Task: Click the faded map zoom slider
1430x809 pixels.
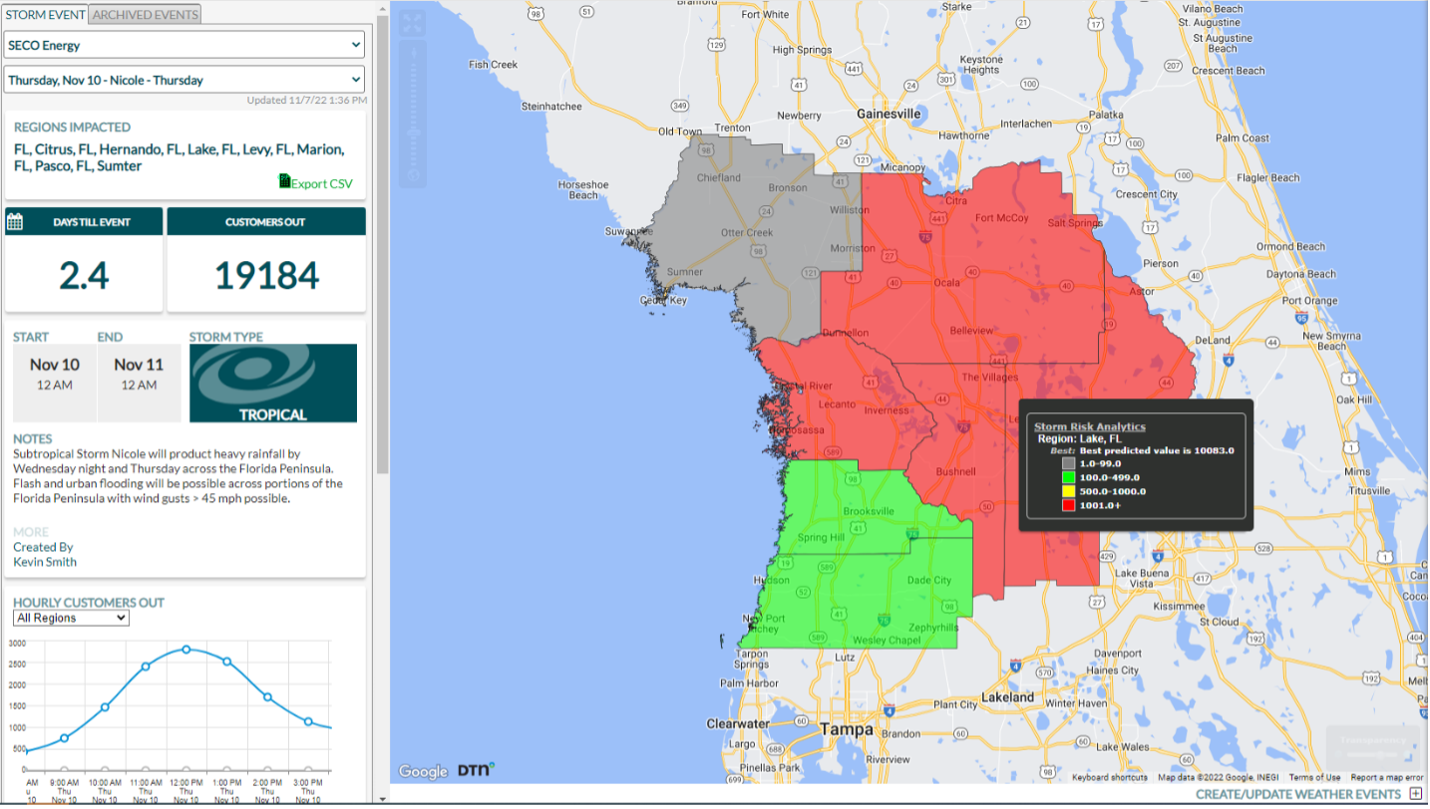Action: pos(413,115)
